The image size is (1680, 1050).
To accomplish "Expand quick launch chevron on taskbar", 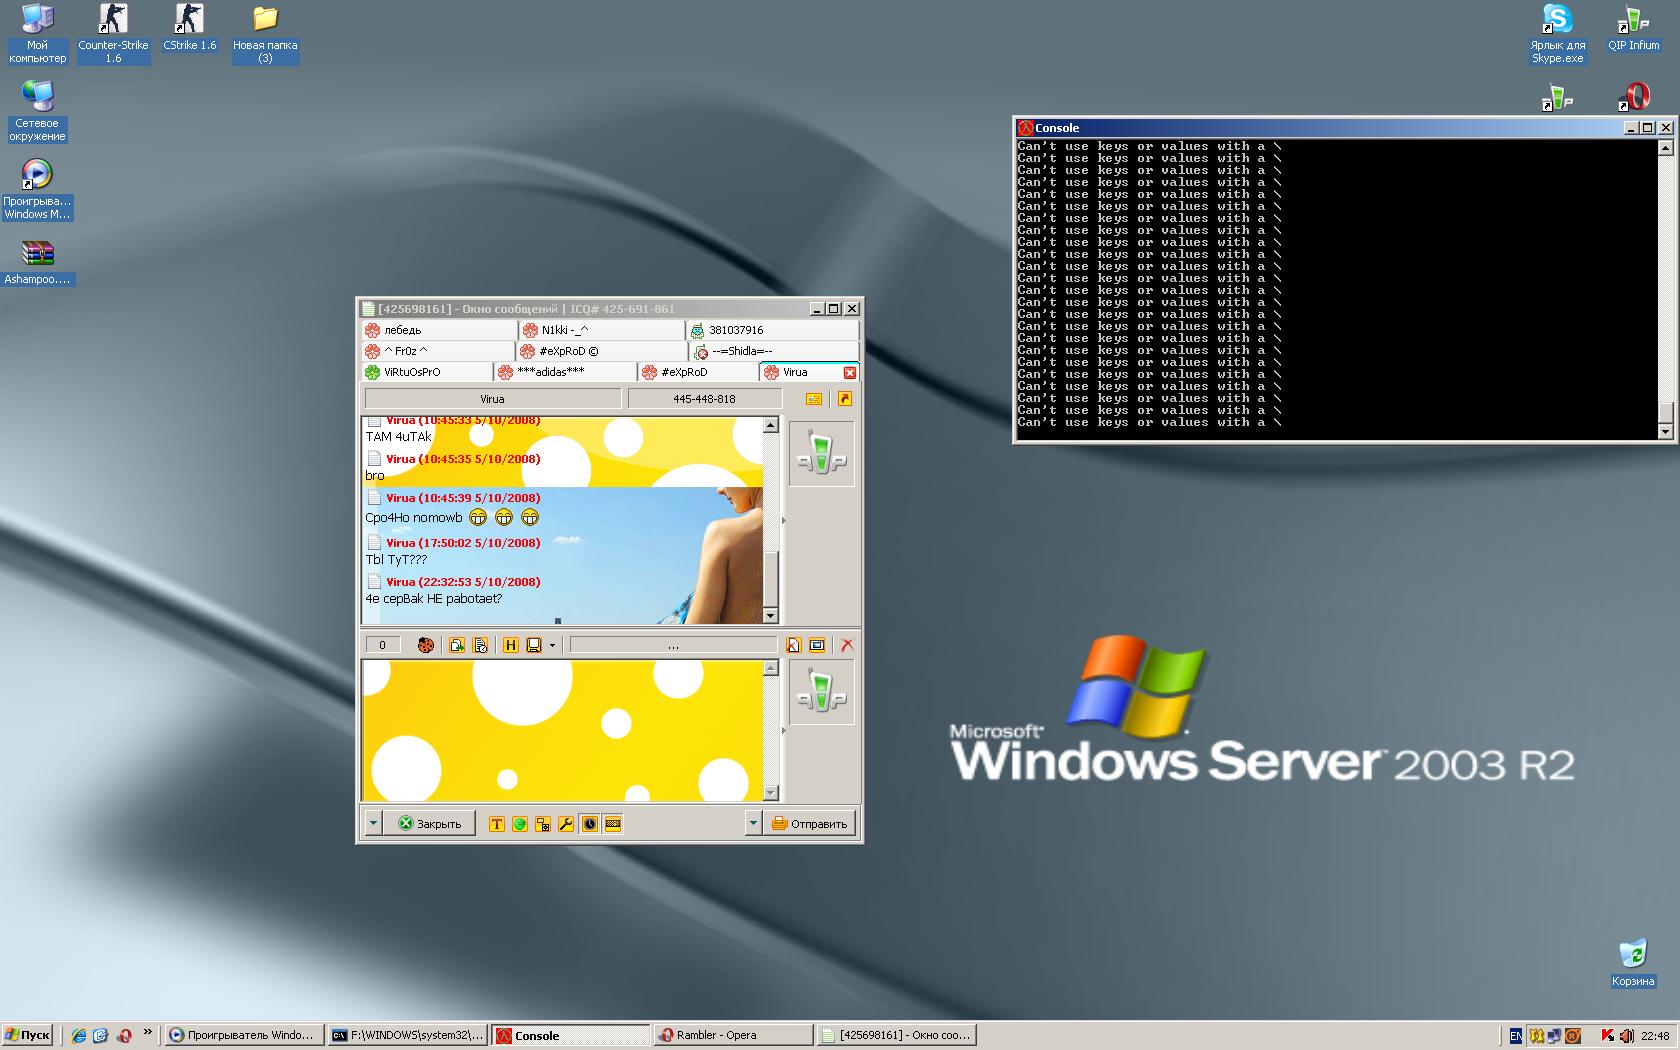I will point(148,1032).
